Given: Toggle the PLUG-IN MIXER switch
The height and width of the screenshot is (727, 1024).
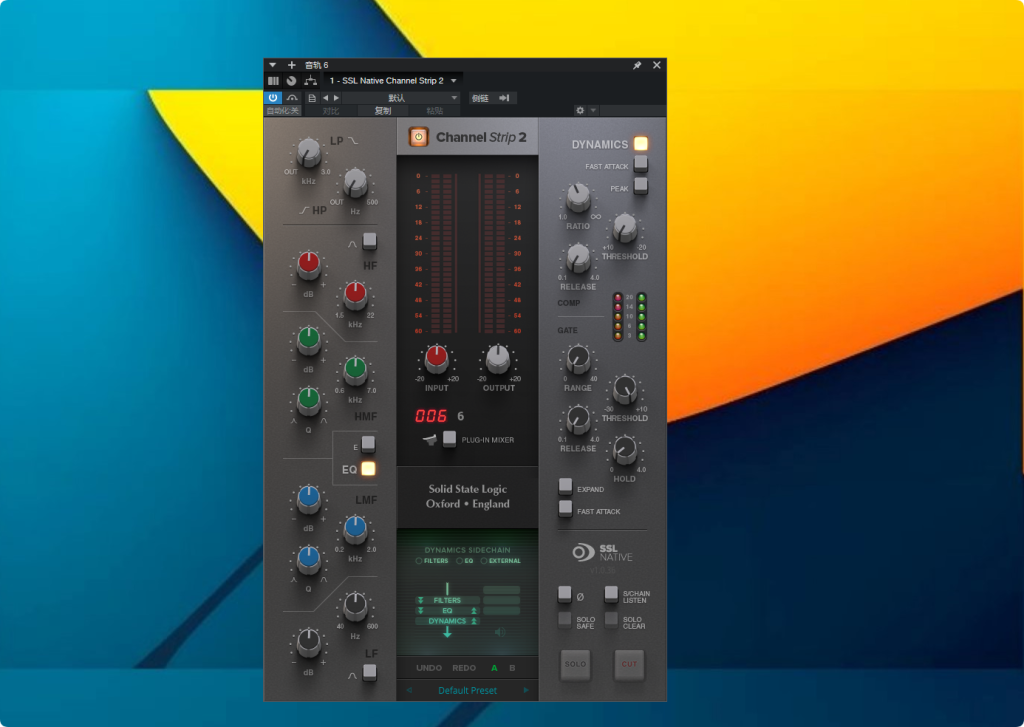Looking at the screenshot, I should pos(449,439).
